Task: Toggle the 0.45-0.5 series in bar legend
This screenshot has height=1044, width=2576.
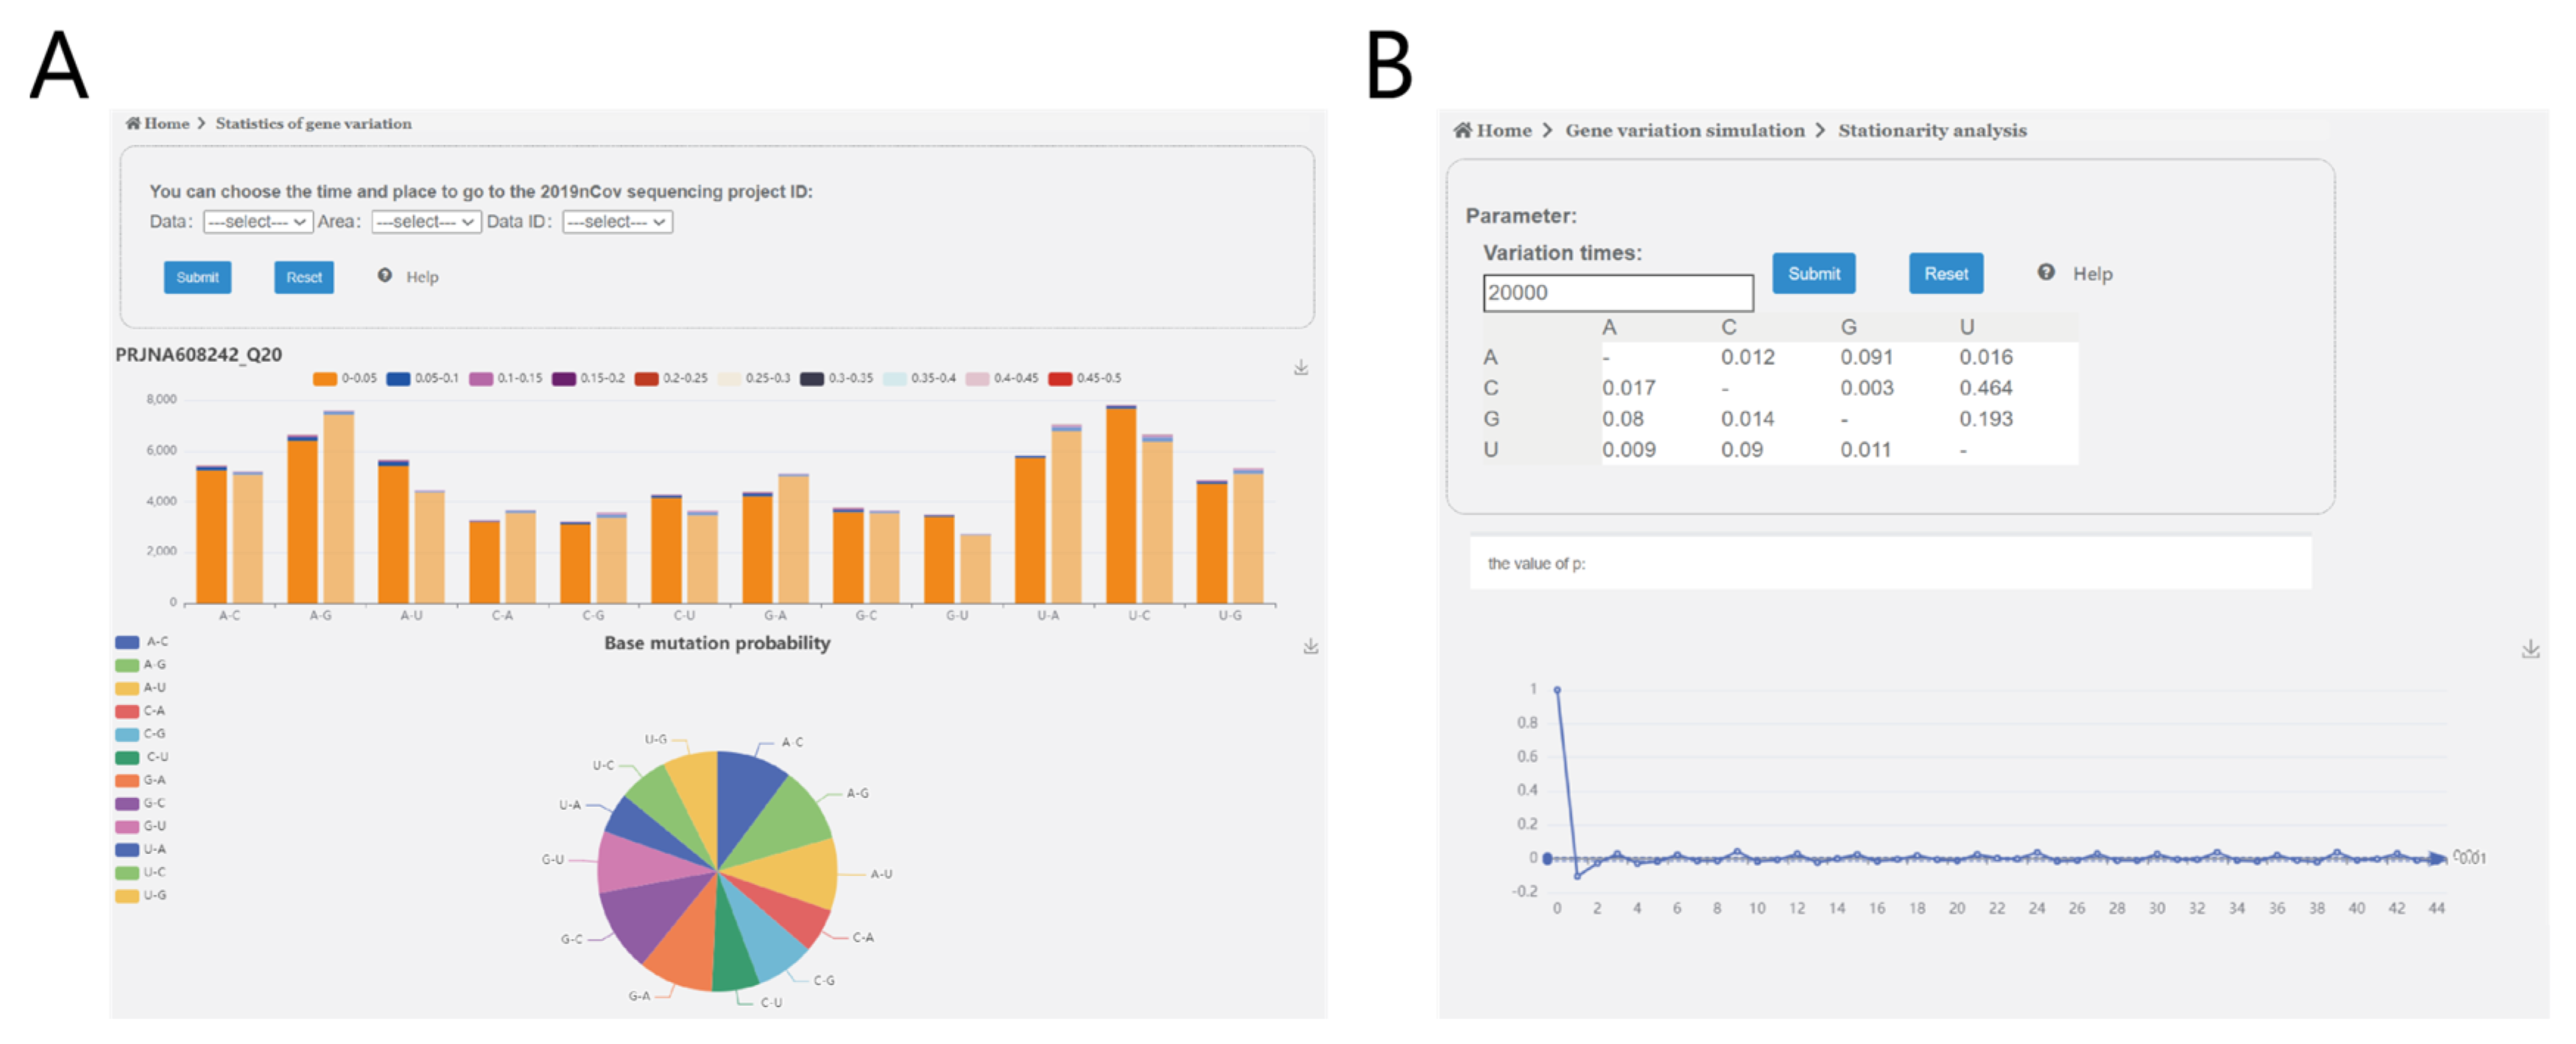Action: pyautogui.click(x=1060, y=378)
